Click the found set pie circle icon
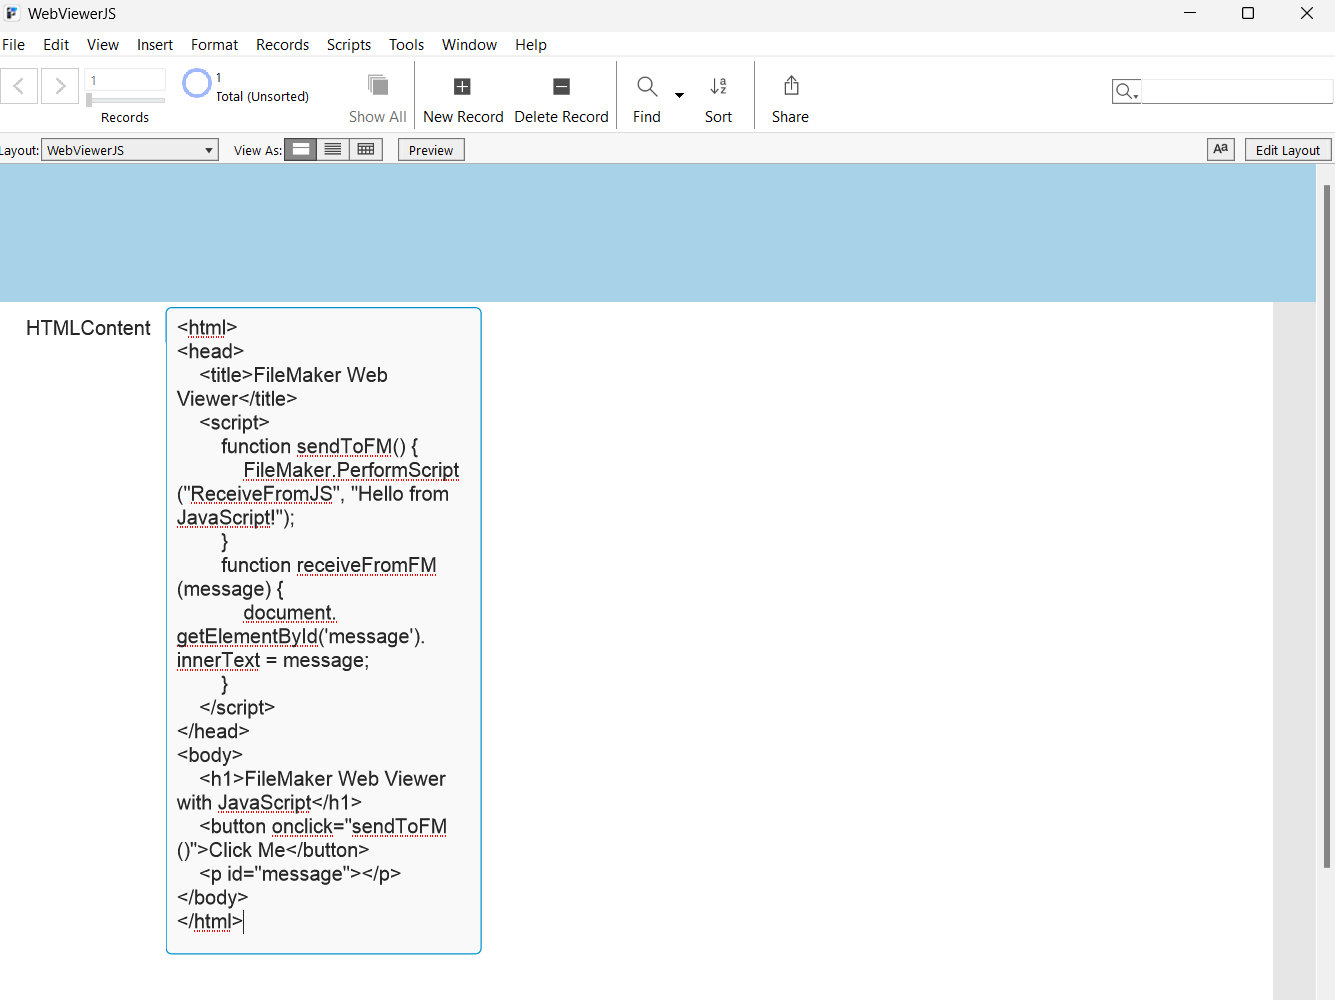This screenshot has height=1000, width=1335. point(197,83)
